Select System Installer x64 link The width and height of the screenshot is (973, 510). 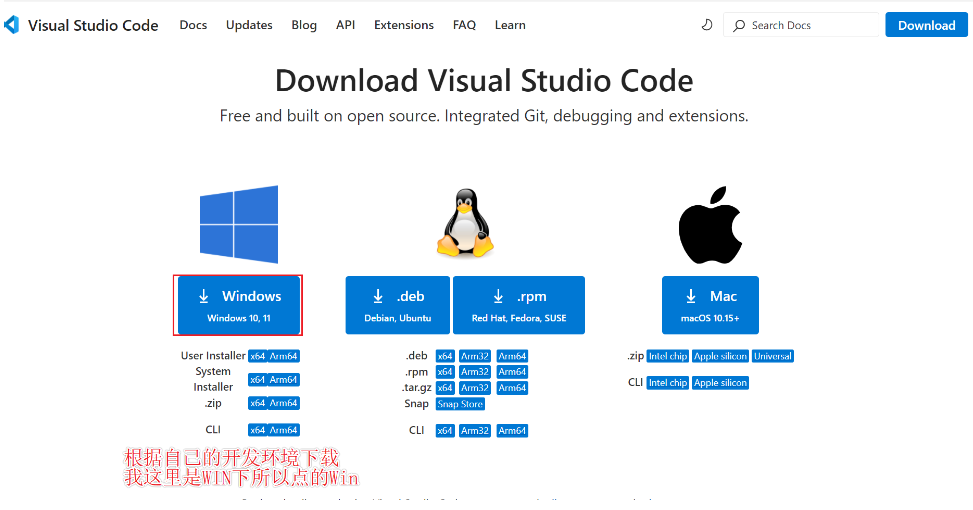258,380
